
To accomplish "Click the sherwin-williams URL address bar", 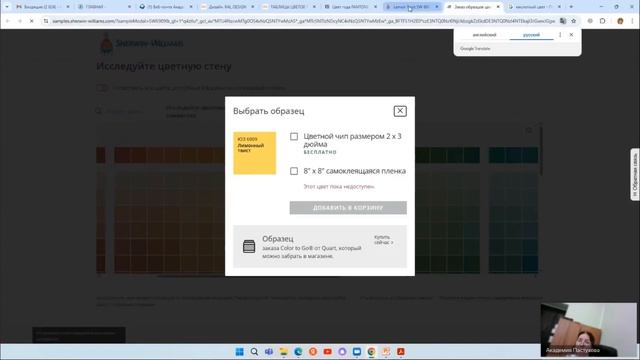I will [x=304, y=21].
